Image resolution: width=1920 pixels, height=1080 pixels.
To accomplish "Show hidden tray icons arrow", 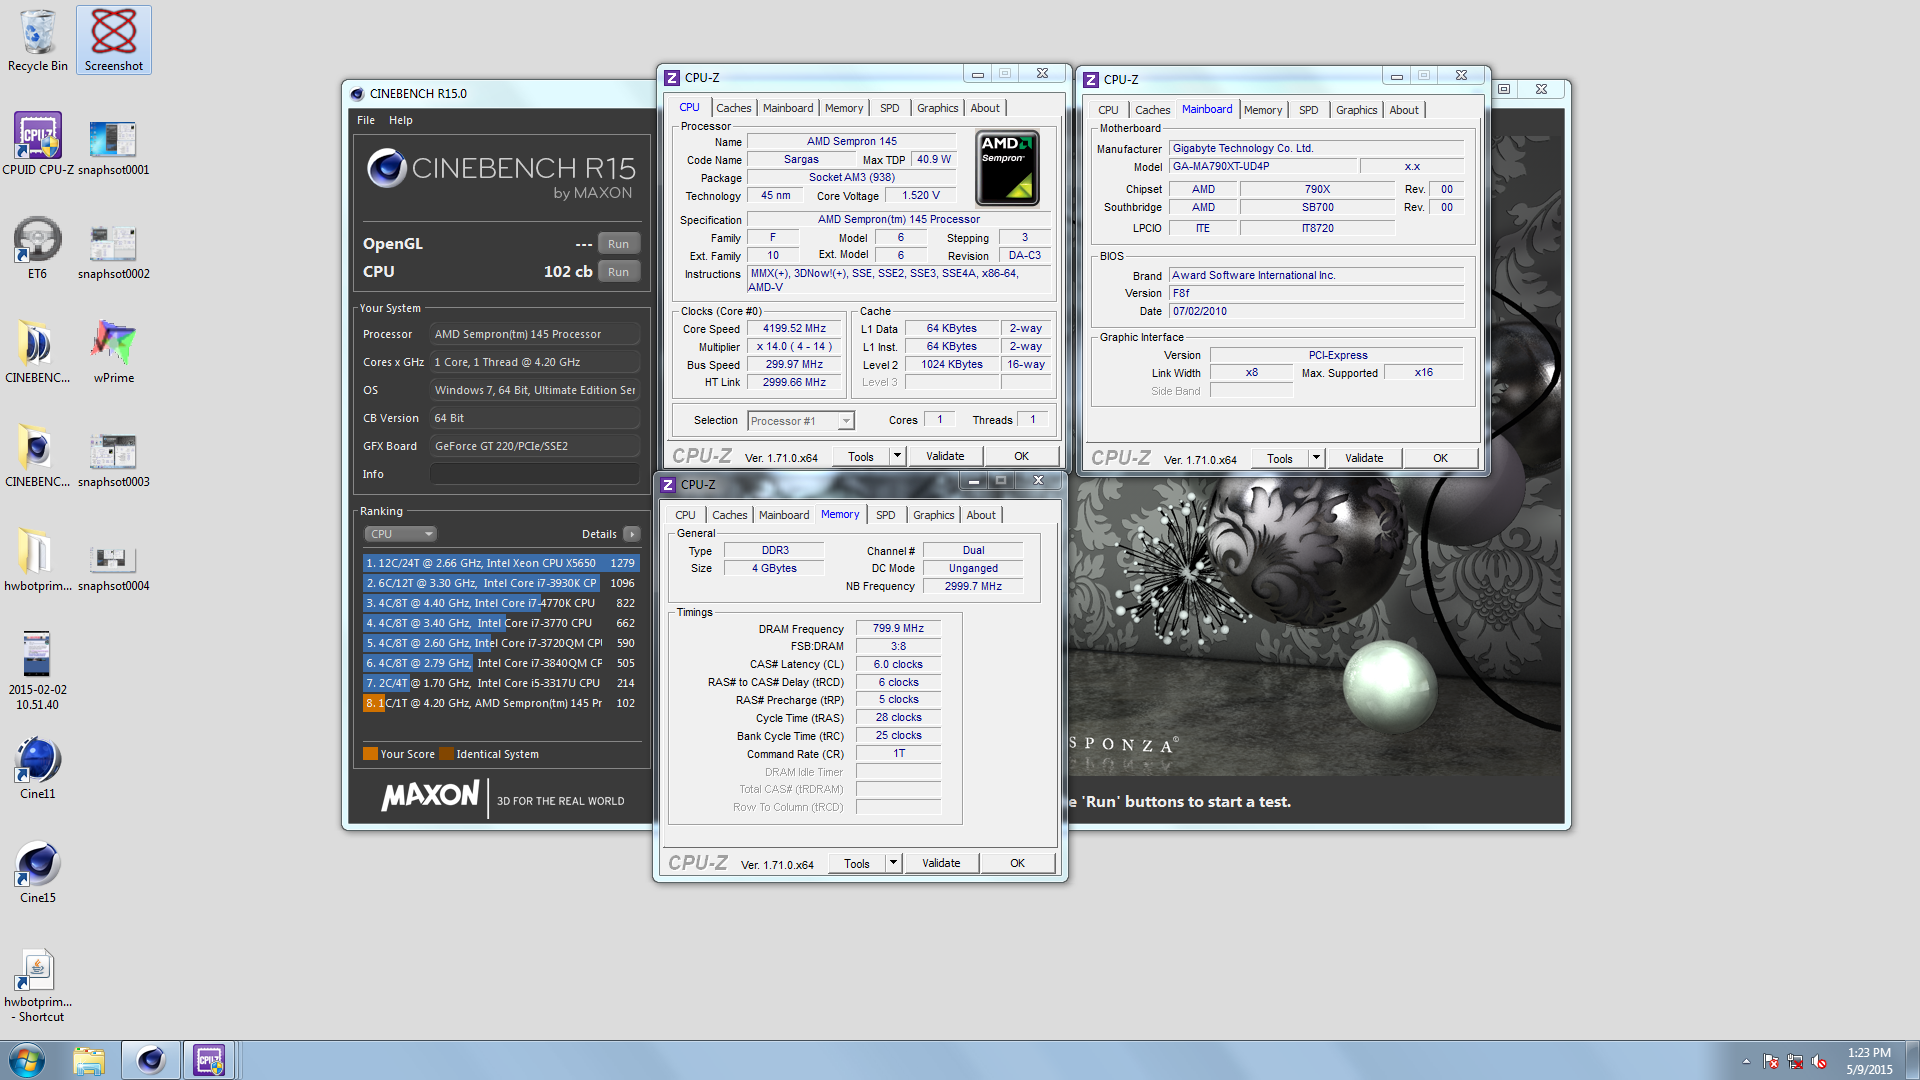I will pyautogui.click(x=1746, y=1061).
